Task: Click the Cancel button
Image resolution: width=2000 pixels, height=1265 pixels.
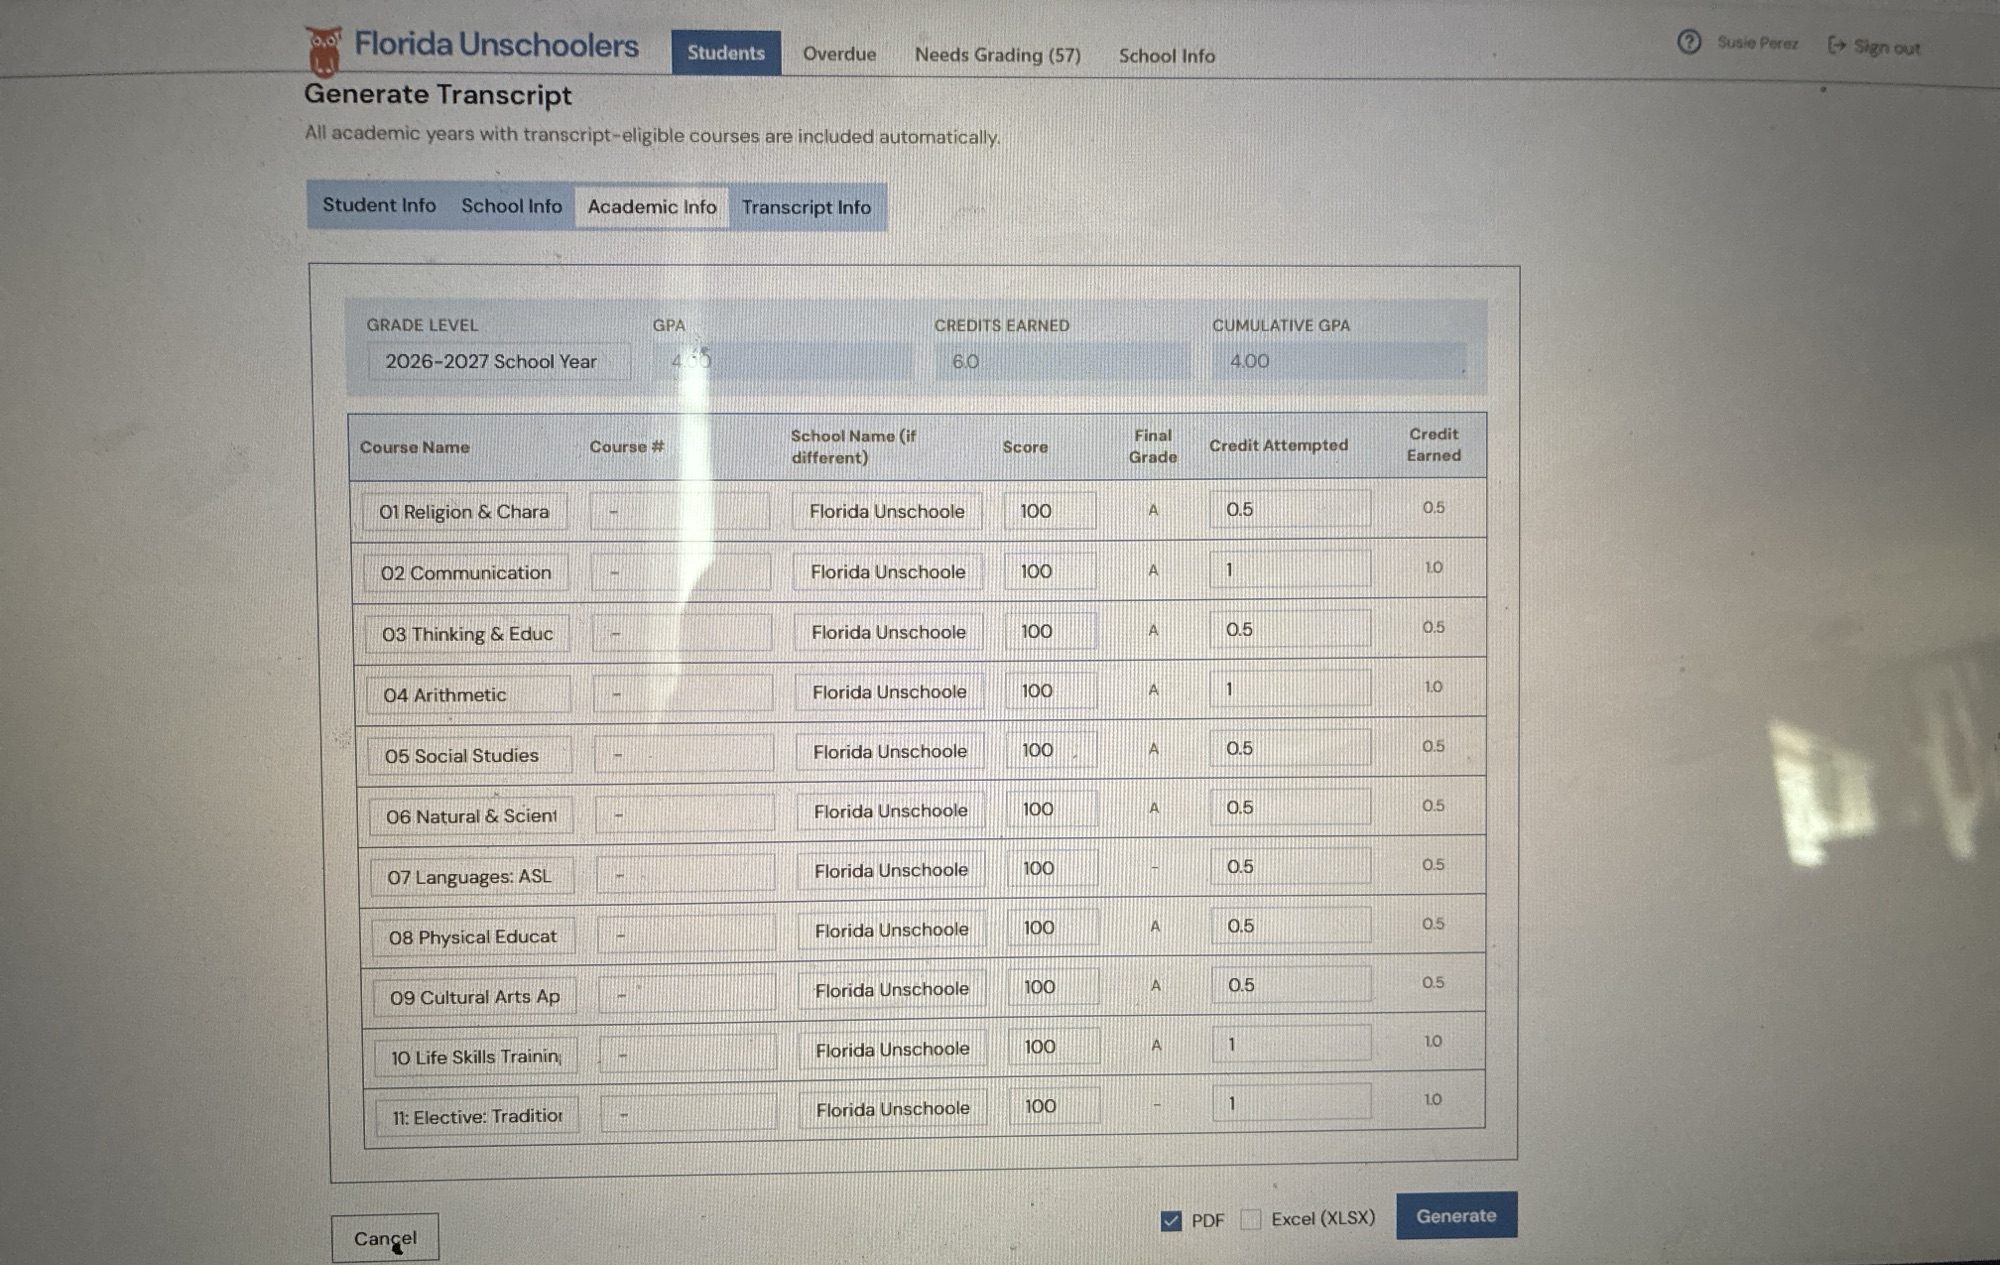Action: (385, 1238)
